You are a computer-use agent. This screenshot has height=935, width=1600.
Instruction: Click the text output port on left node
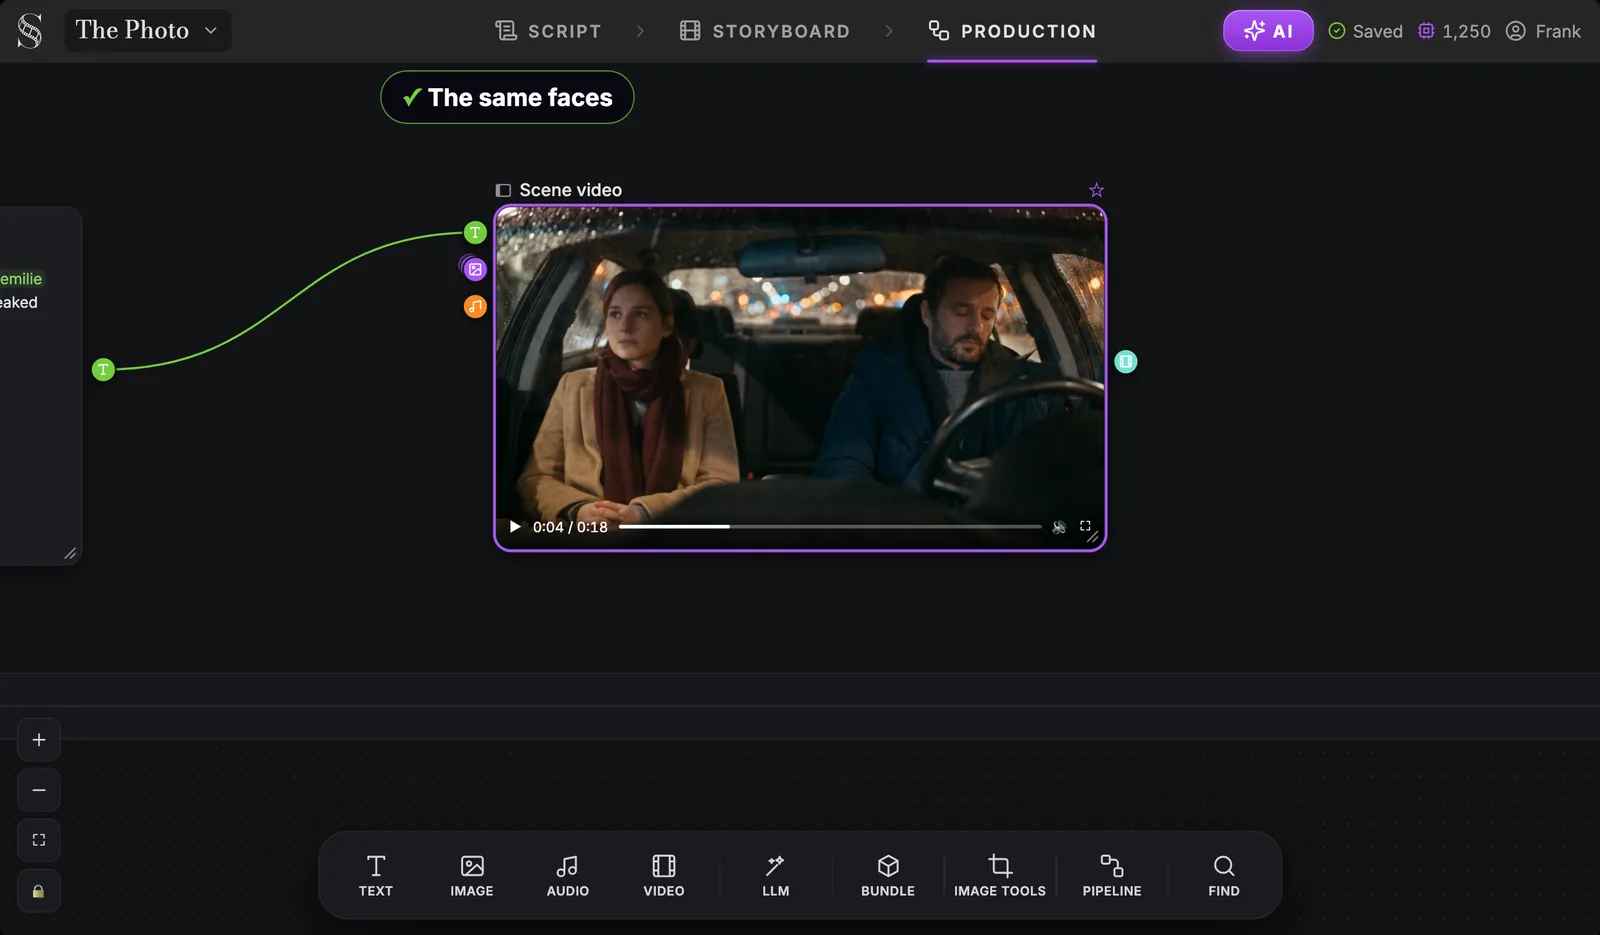[103, 370]
